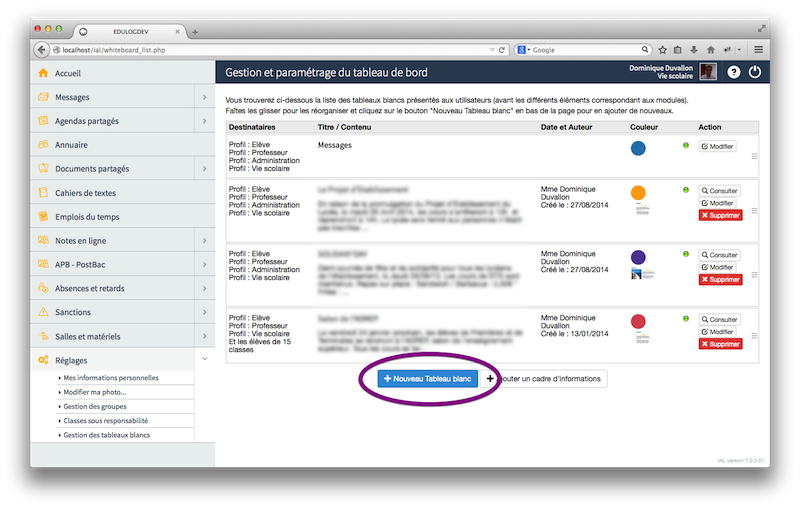Expand the Absences et retards chevron
This screenshot has width=800, height=509.
click(x=204, y=288)
